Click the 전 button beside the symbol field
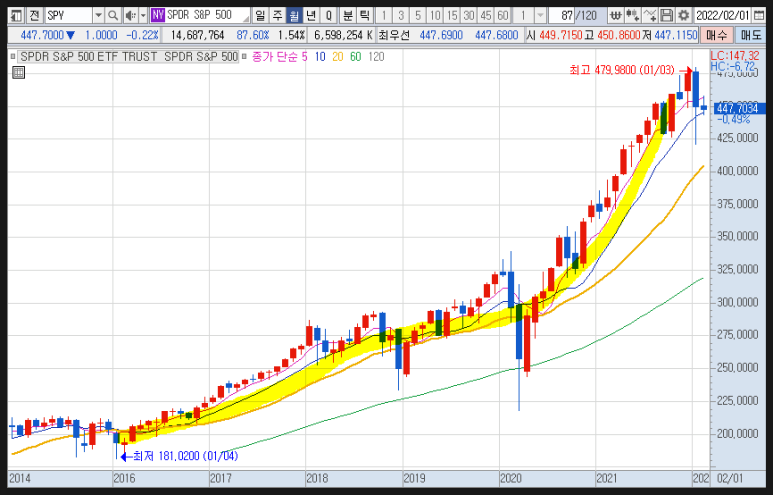The height and width of the screenshot is (495, 773). click(34, 16)
